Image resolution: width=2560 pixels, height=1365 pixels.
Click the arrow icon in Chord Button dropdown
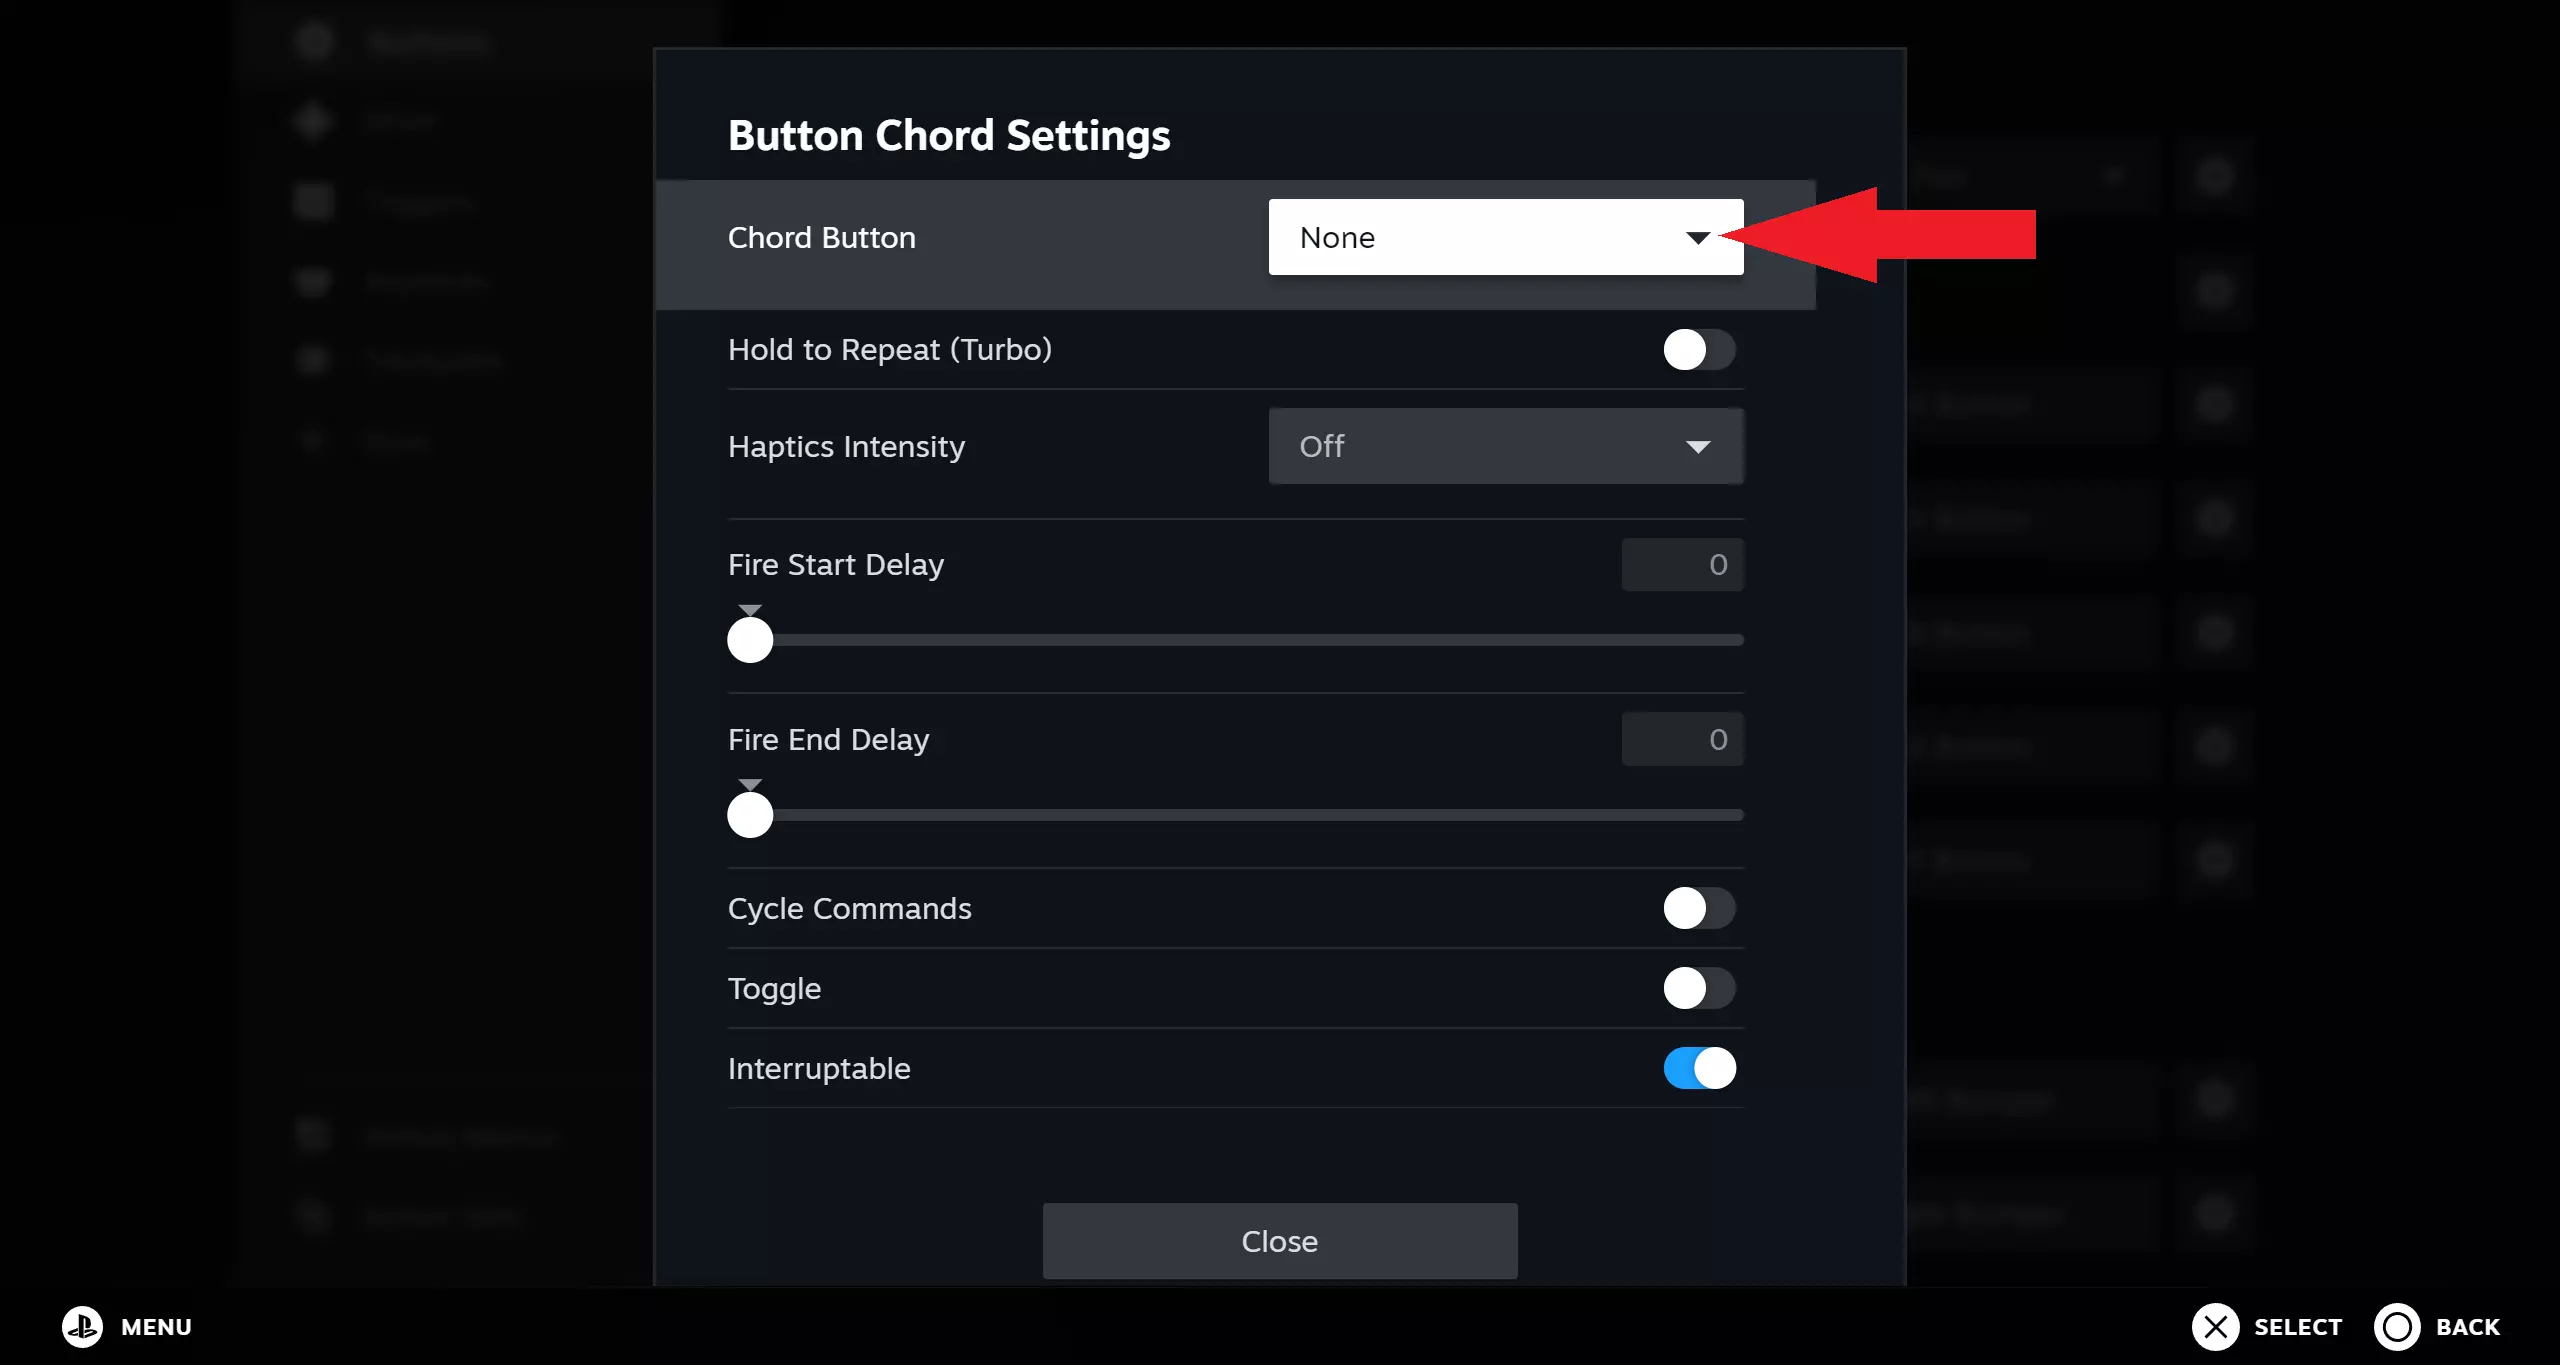[1697, 238]
